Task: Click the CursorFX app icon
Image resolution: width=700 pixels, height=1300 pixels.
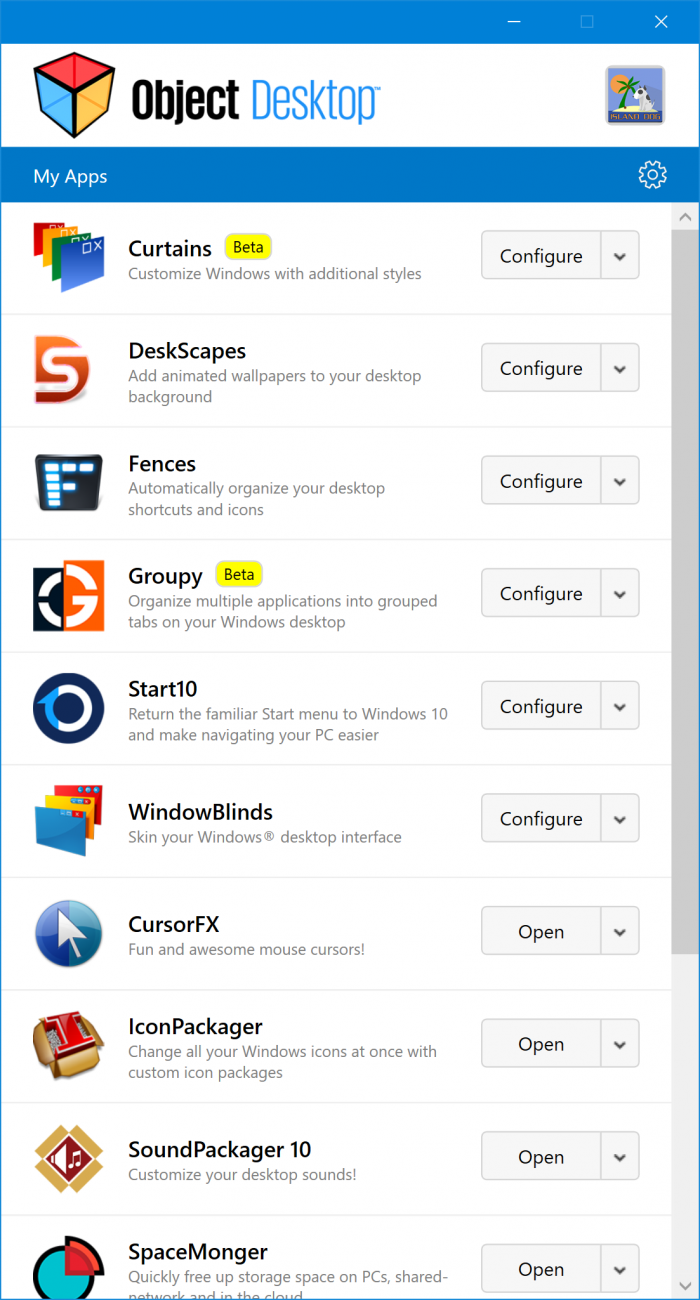Action: click(69, 933)
